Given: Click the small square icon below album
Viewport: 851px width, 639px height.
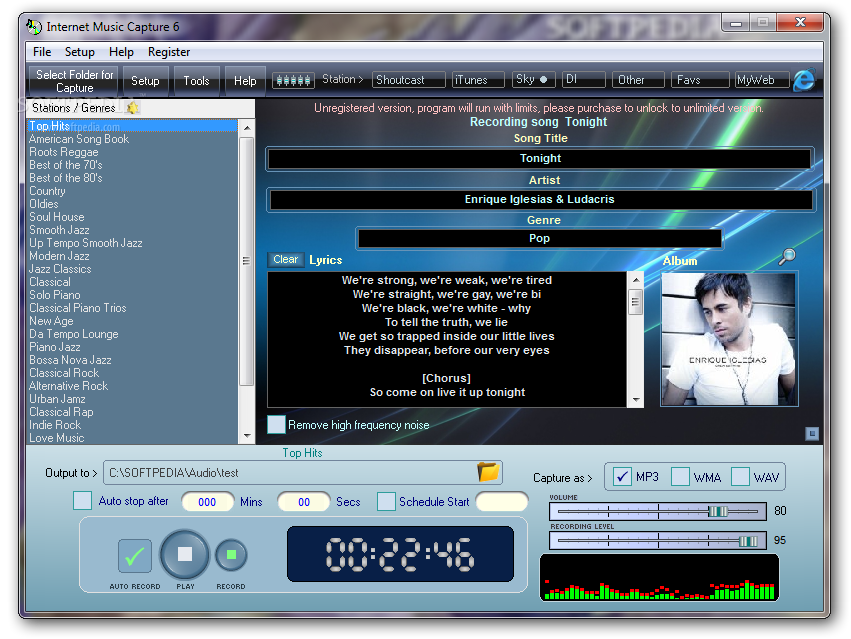Looking at the screenshot, I should (x=812, y=433).
